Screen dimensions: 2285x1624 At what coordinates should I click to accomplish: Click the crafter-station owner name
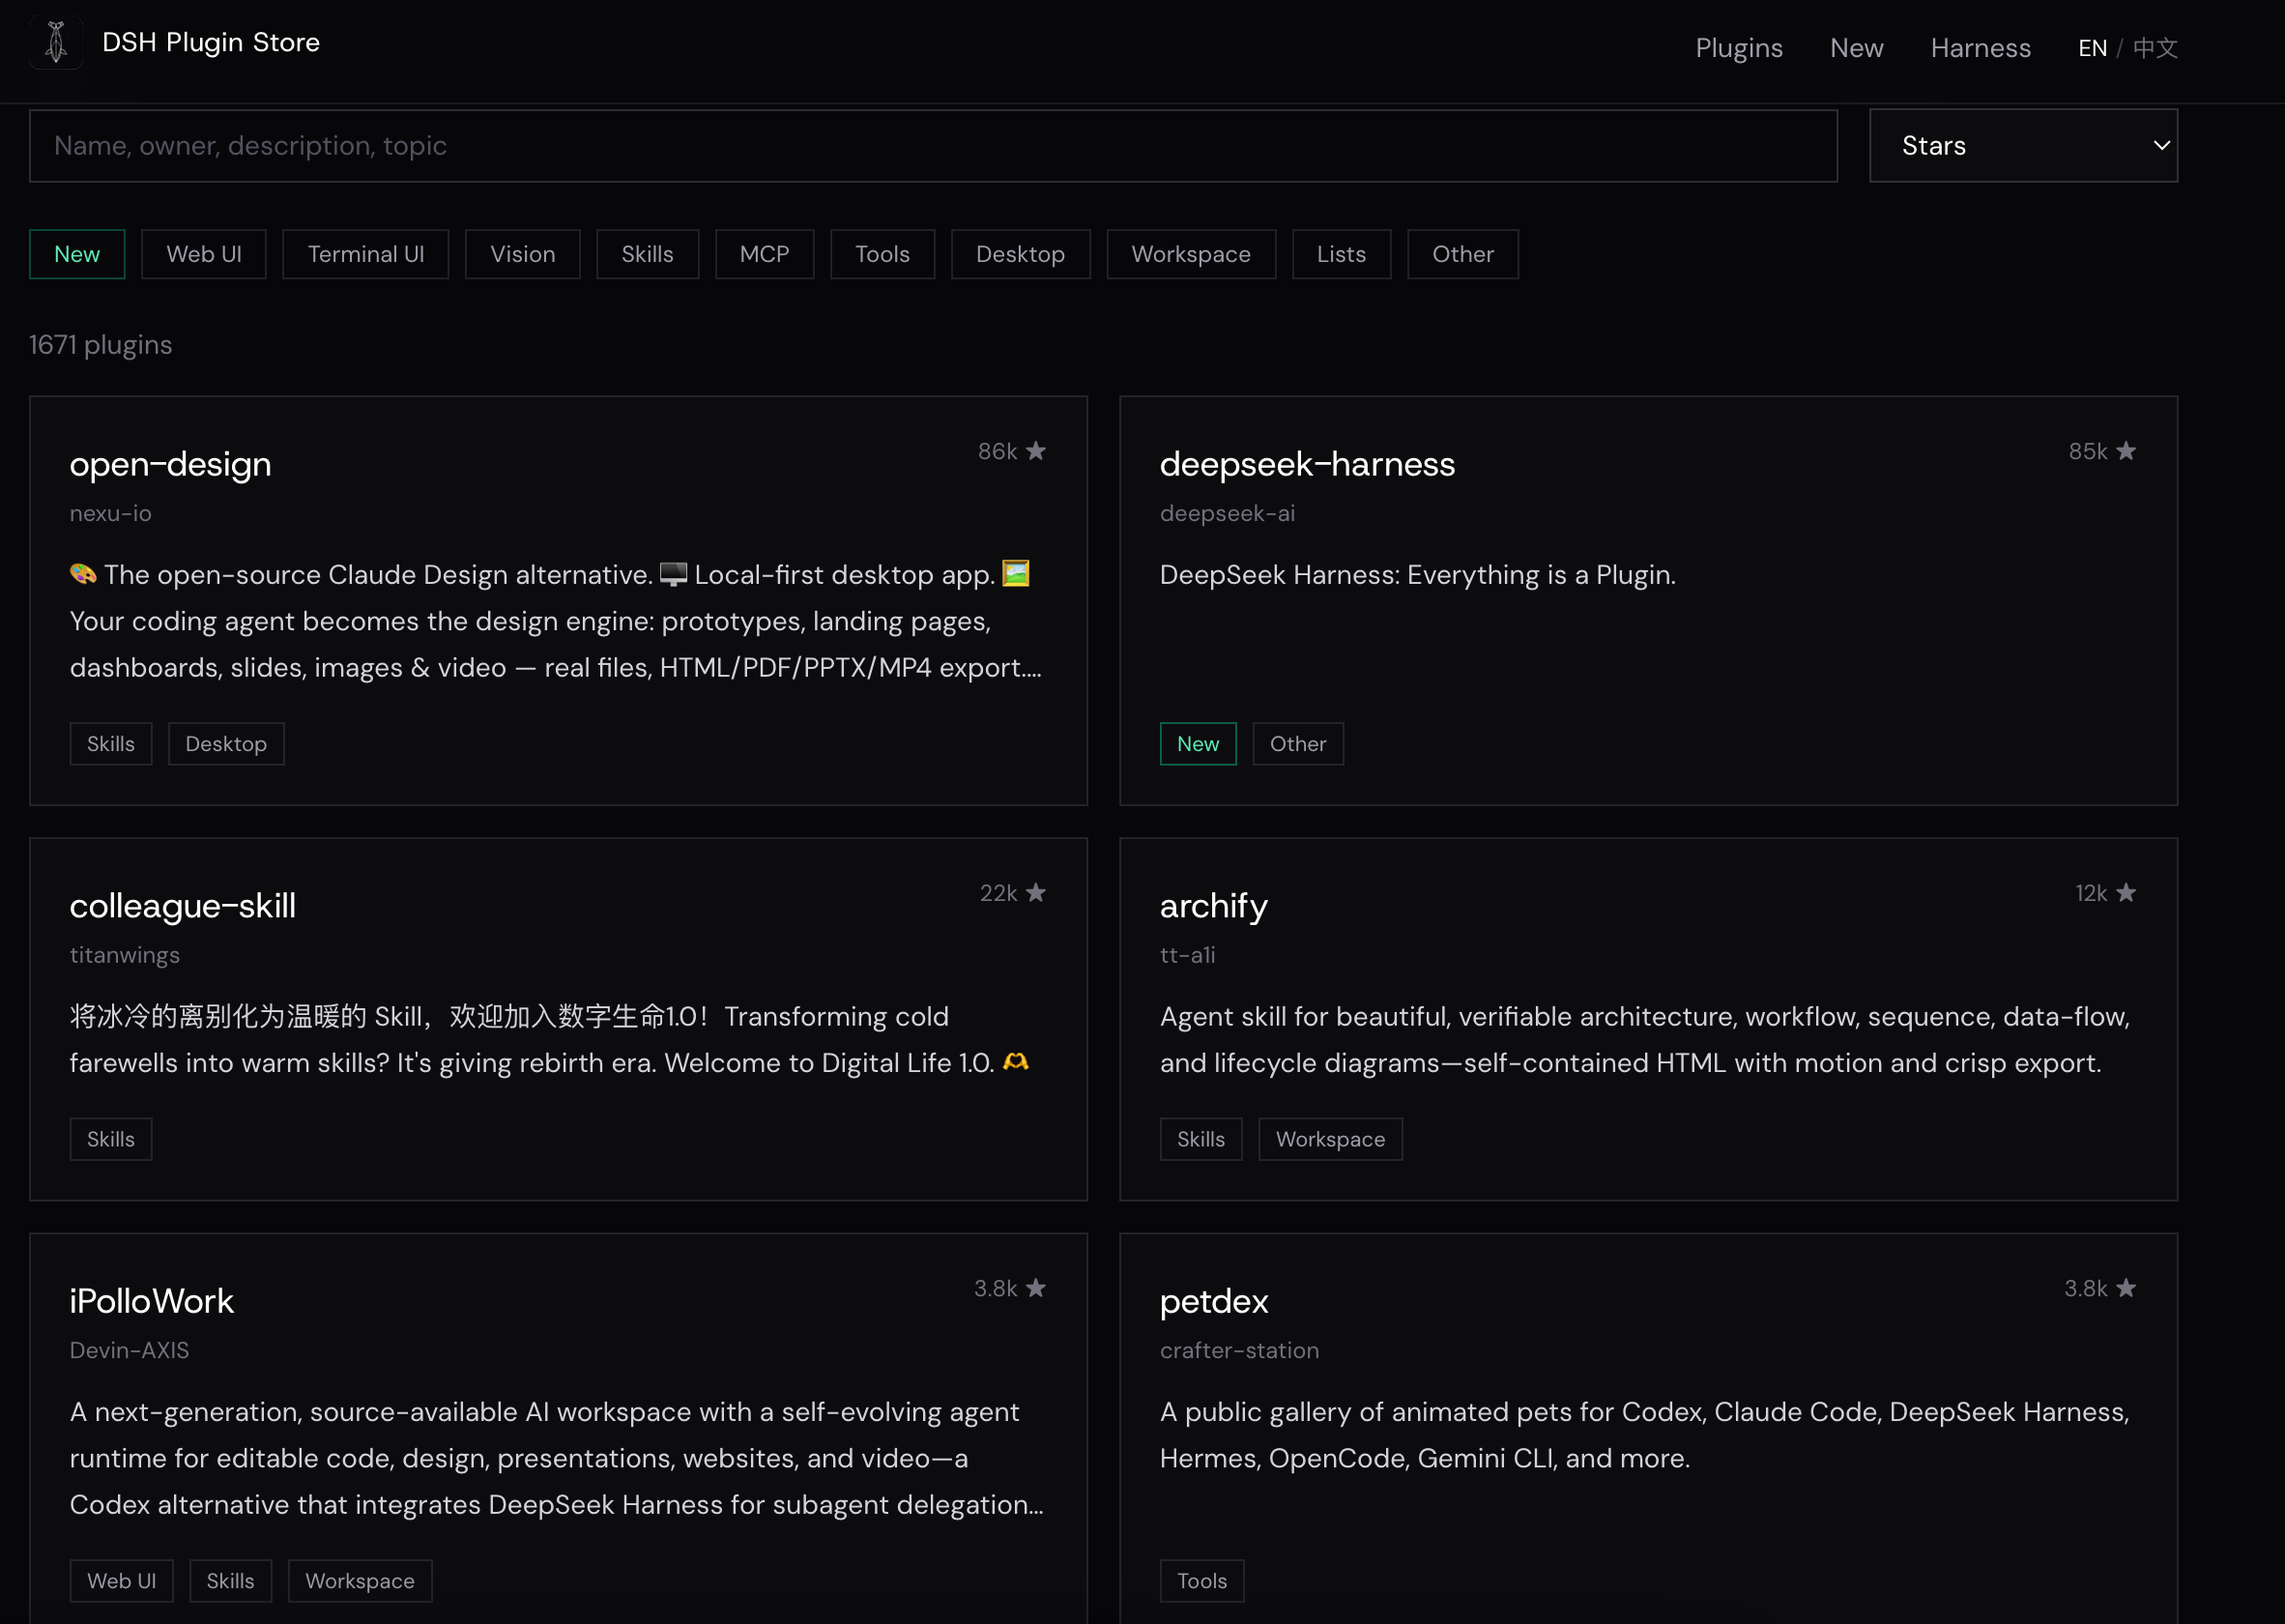click(1239, 1350)
